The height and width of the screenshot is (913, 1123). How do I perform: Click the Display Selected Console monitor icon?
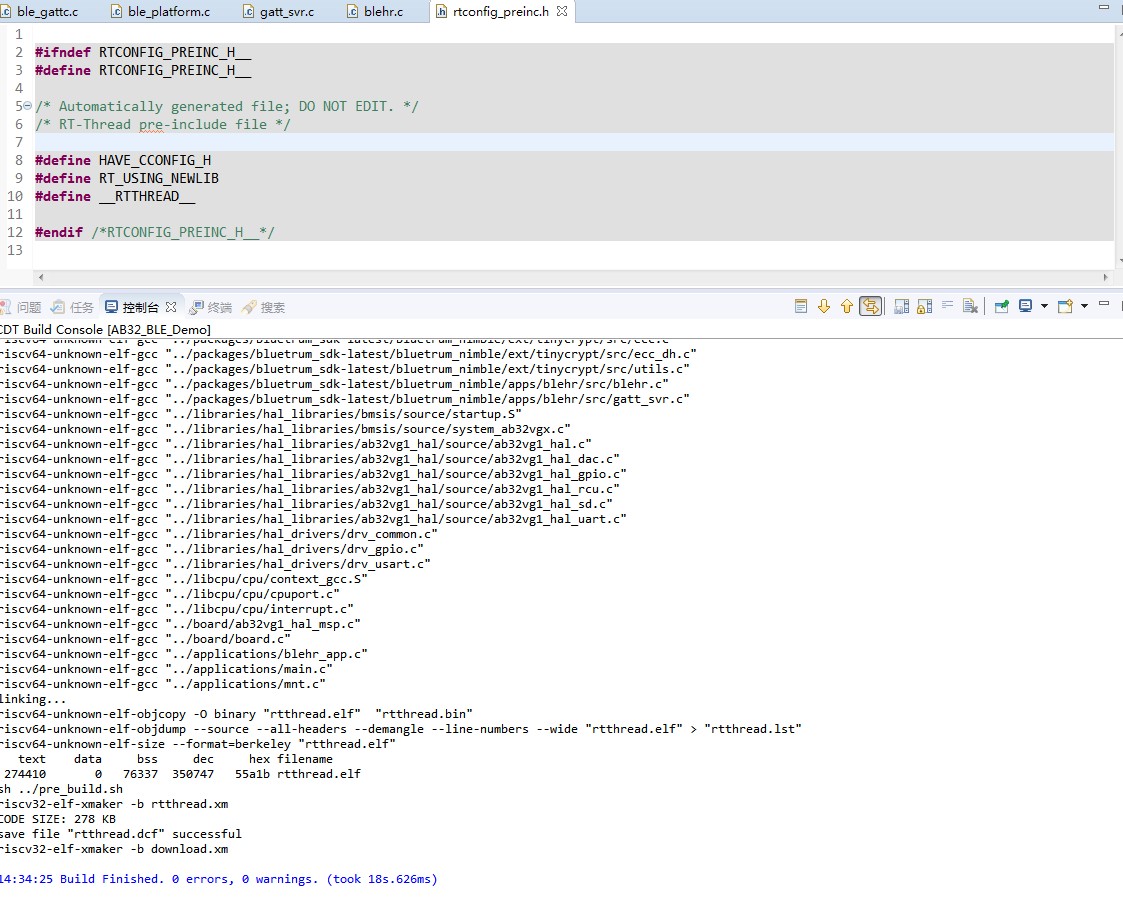pos(1025,306)
